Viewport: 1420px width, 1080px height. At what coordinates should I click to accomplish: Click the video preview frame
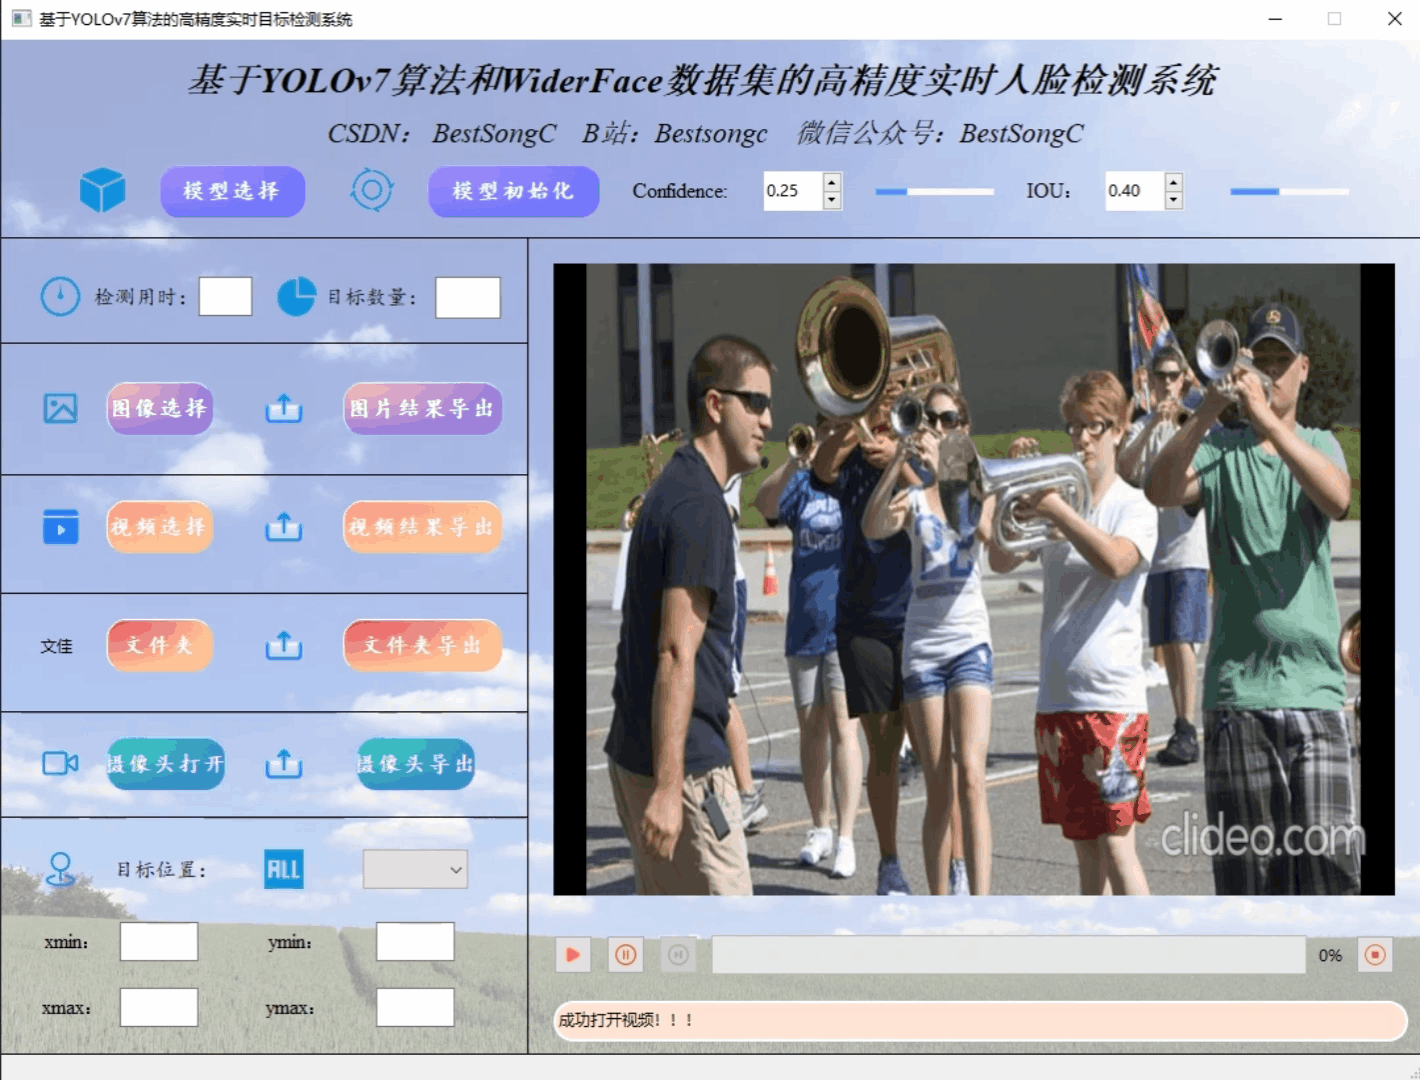pos(974,579)
